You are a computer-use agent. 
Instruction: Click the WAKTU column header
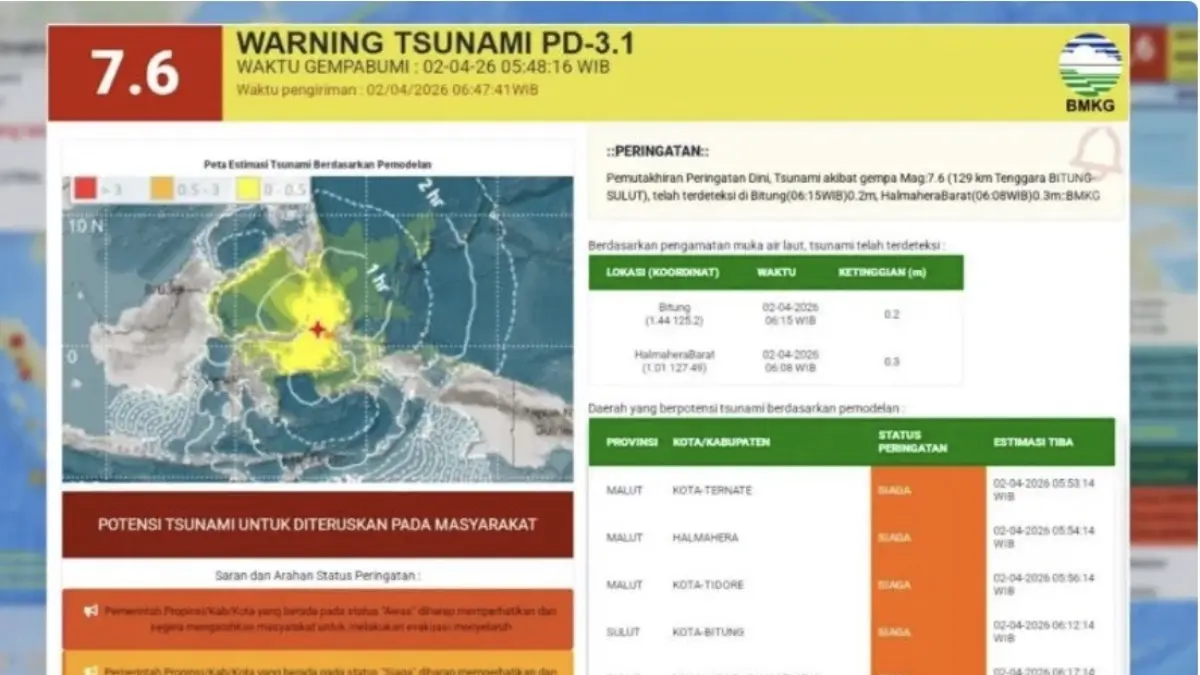(x=775, y=271)
